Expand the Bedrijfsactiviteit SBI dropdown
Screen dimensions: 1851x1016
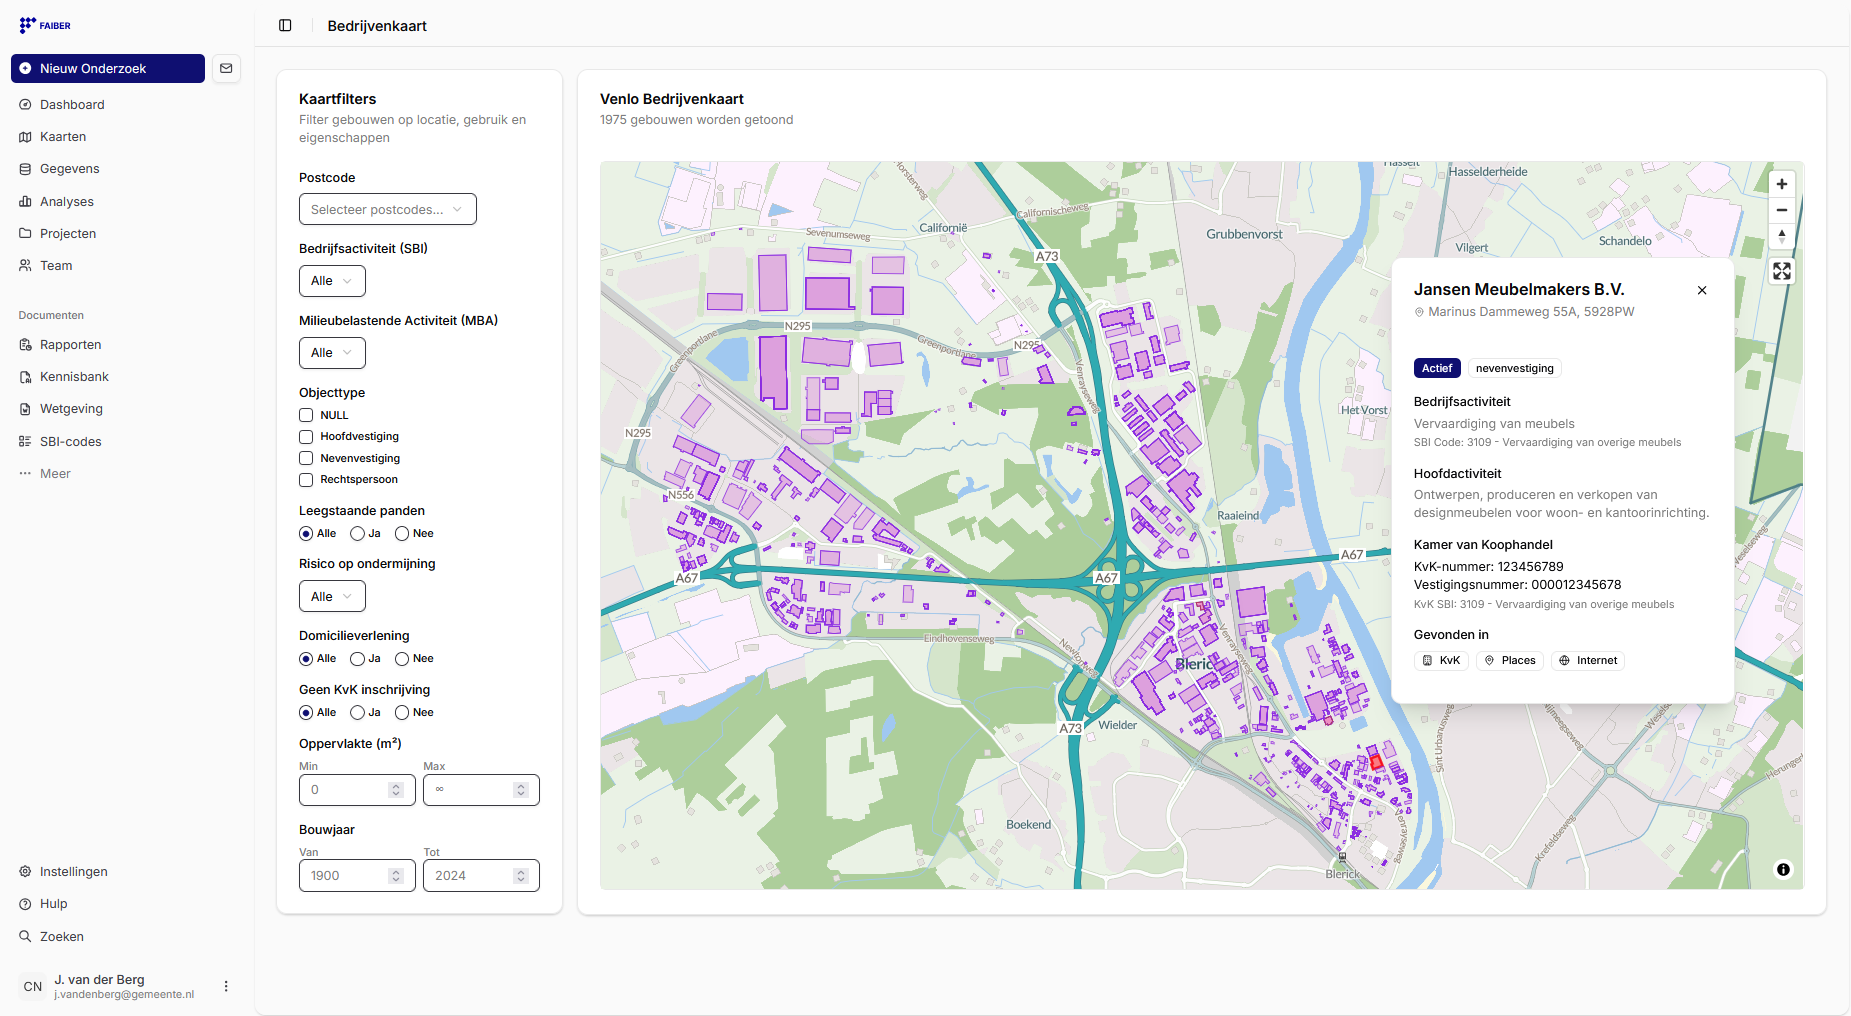tap(332, 281)
